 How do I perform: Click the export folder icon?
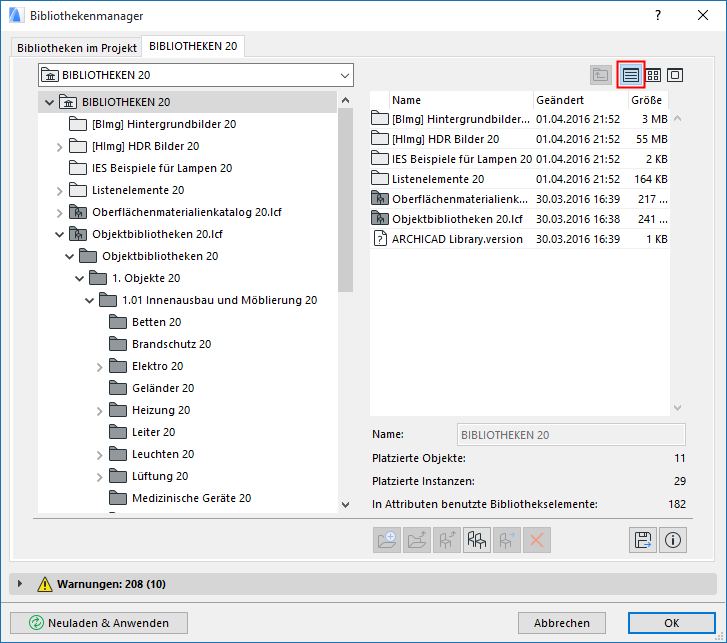417,540
